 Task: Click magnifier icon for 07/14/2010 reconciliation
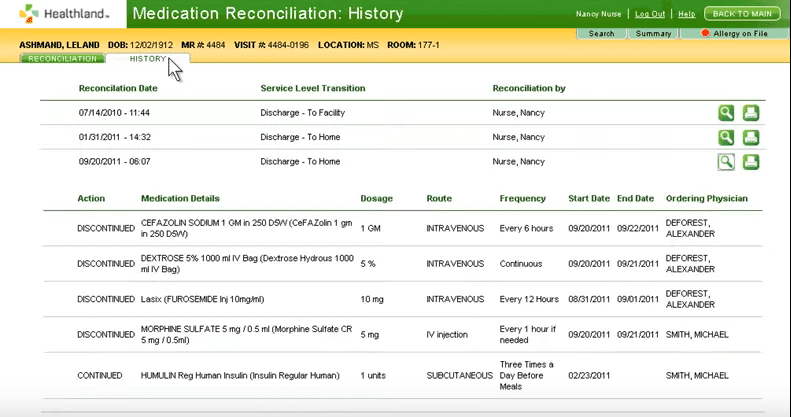(x=726, y=113)
